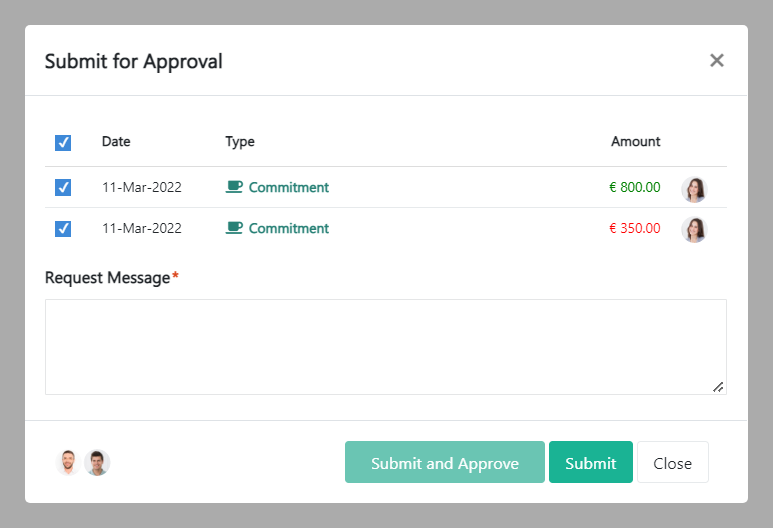This screenshot has height=528, width=773.
Task: Click the first approver avatar in footer
Action: (68, 462)
